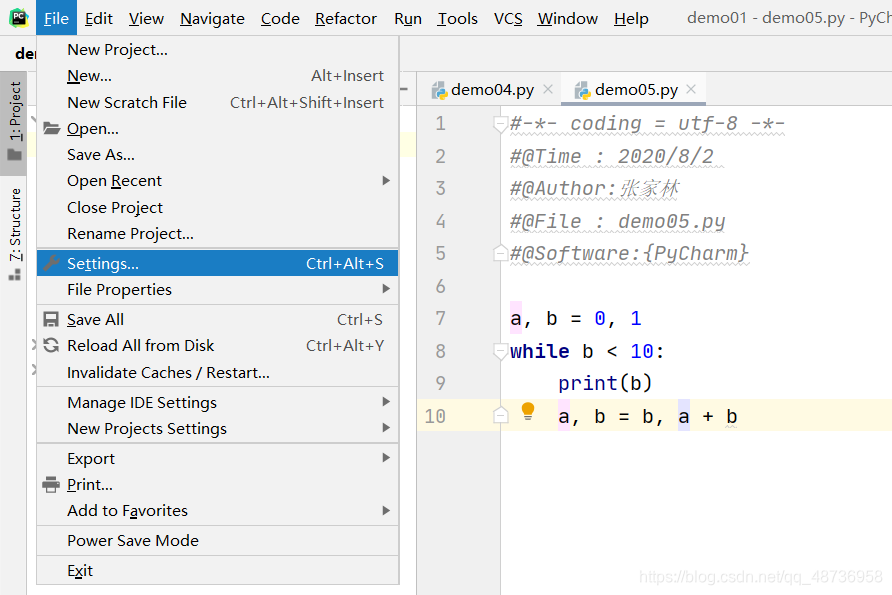Expand the Add to Favorites submenu arrow
Screen dimensions: 892x595
386,510
